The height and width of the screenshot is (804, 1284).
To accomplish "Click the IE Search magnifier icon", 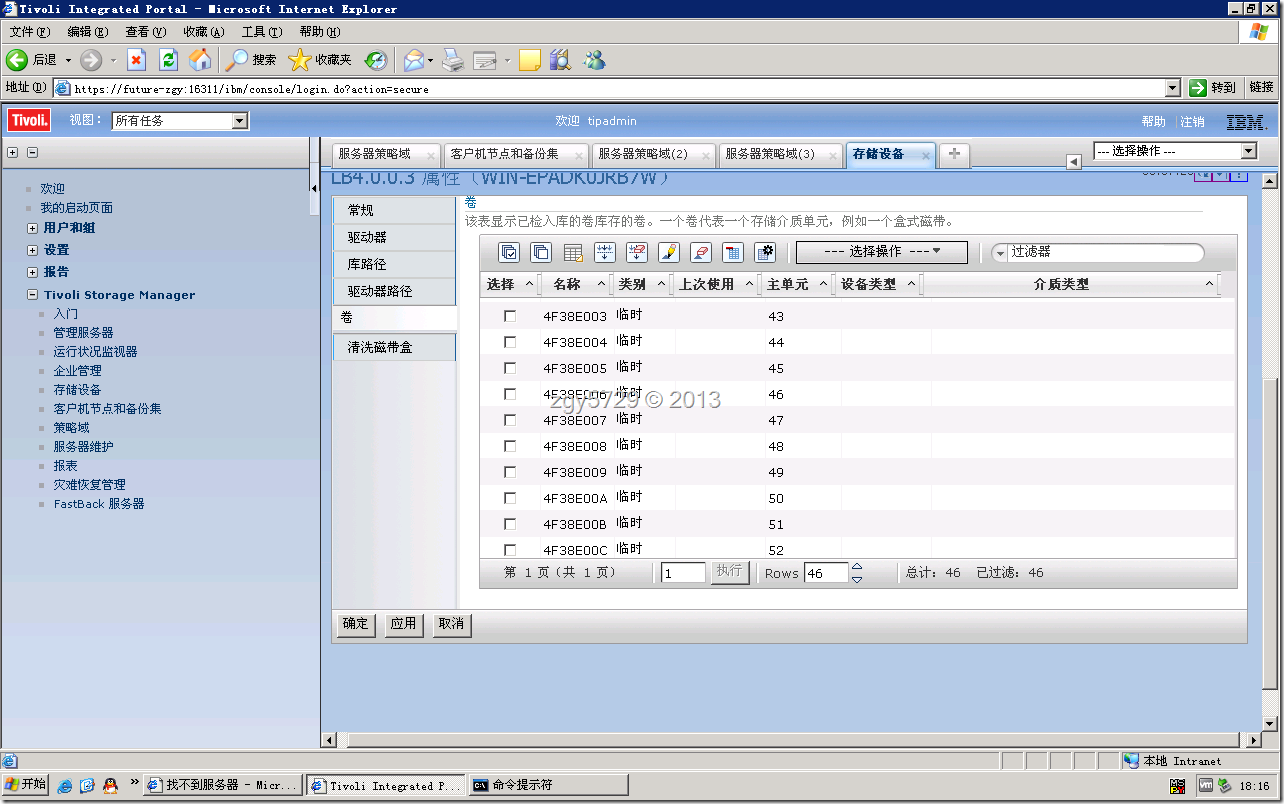I will [x=237, y=60].
